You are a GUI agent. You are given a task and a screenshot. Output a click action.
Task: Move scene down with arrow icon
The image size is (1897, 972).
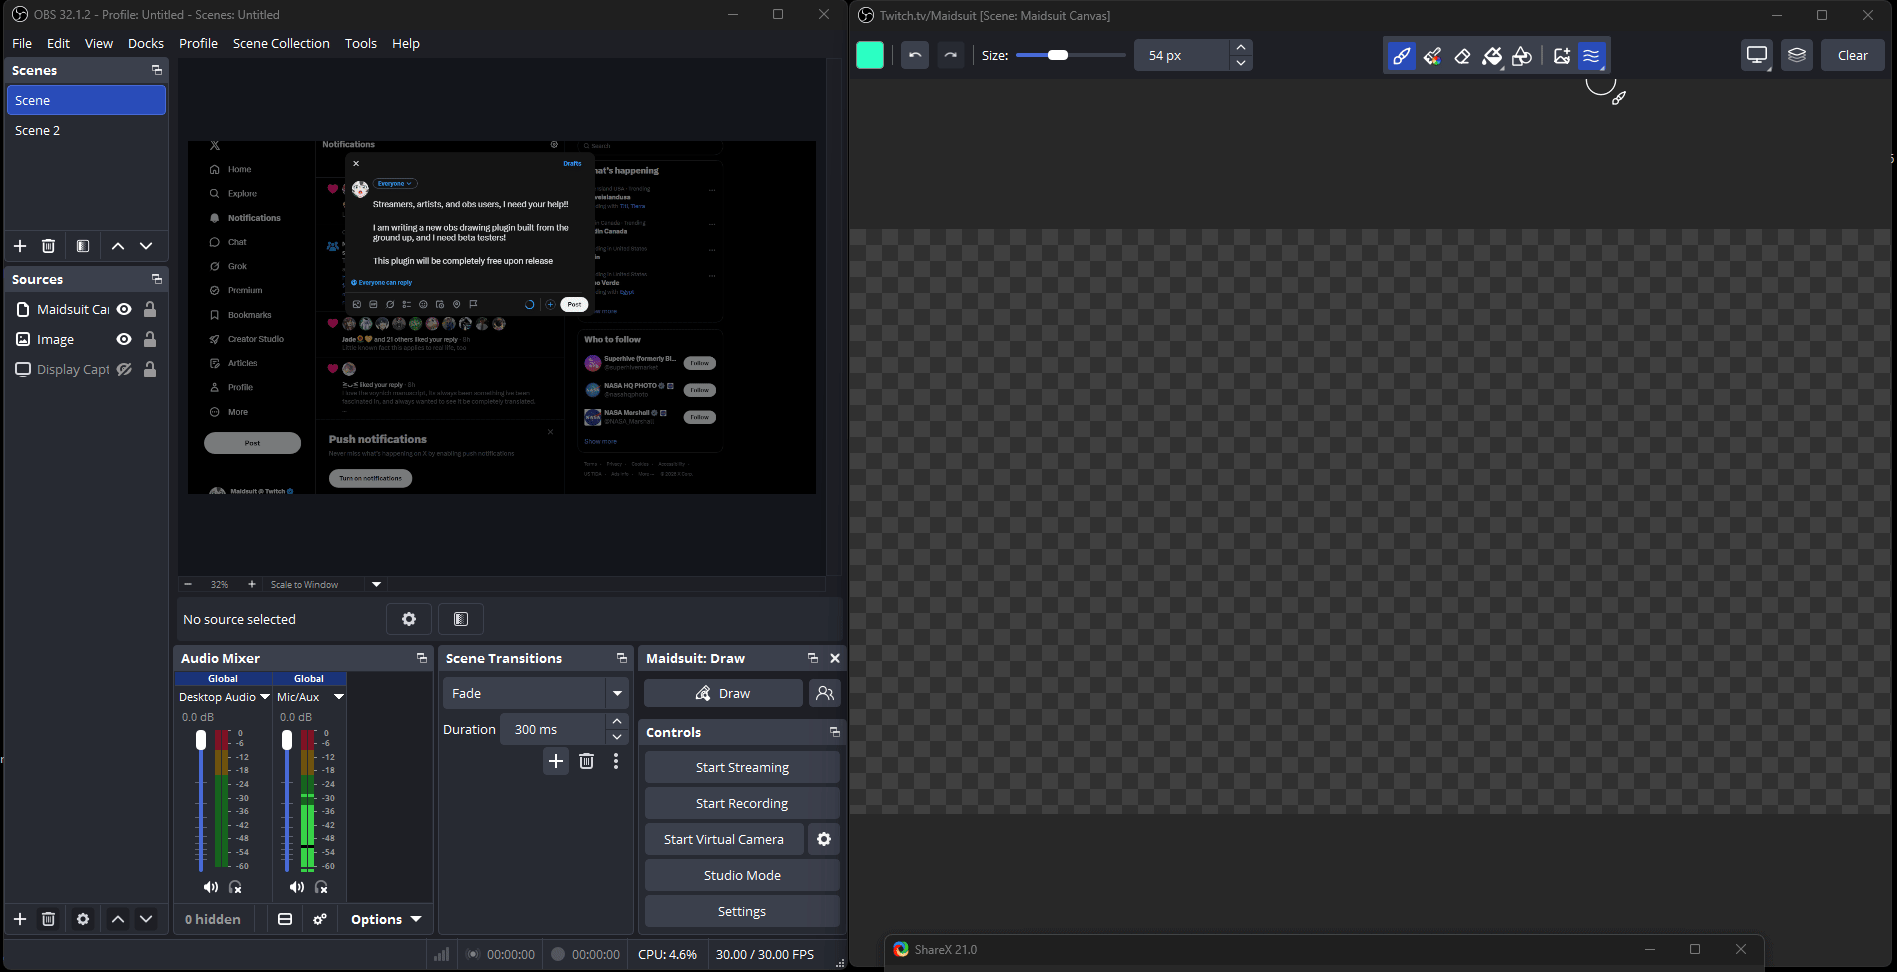tap(146, 246)
